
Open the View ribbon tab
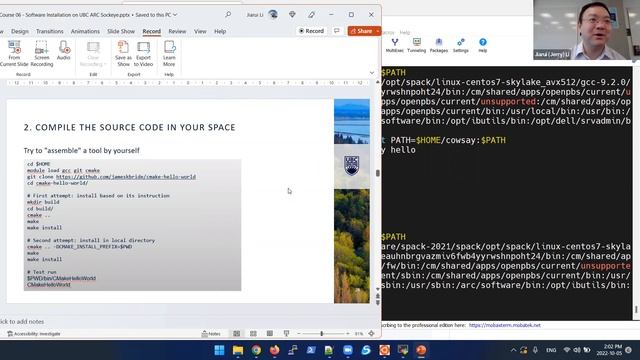click(x=200, y=31)
